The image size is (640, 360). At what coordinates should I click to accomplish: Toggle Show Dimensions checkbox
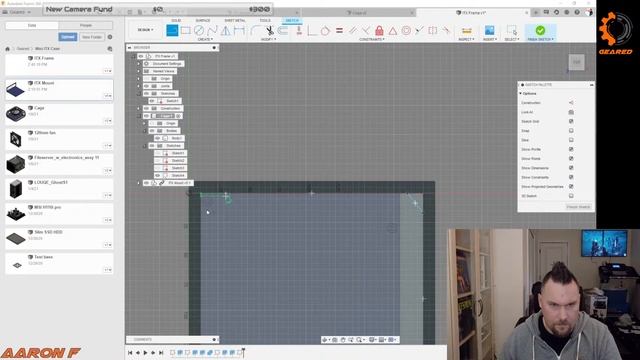click(571, 168)
